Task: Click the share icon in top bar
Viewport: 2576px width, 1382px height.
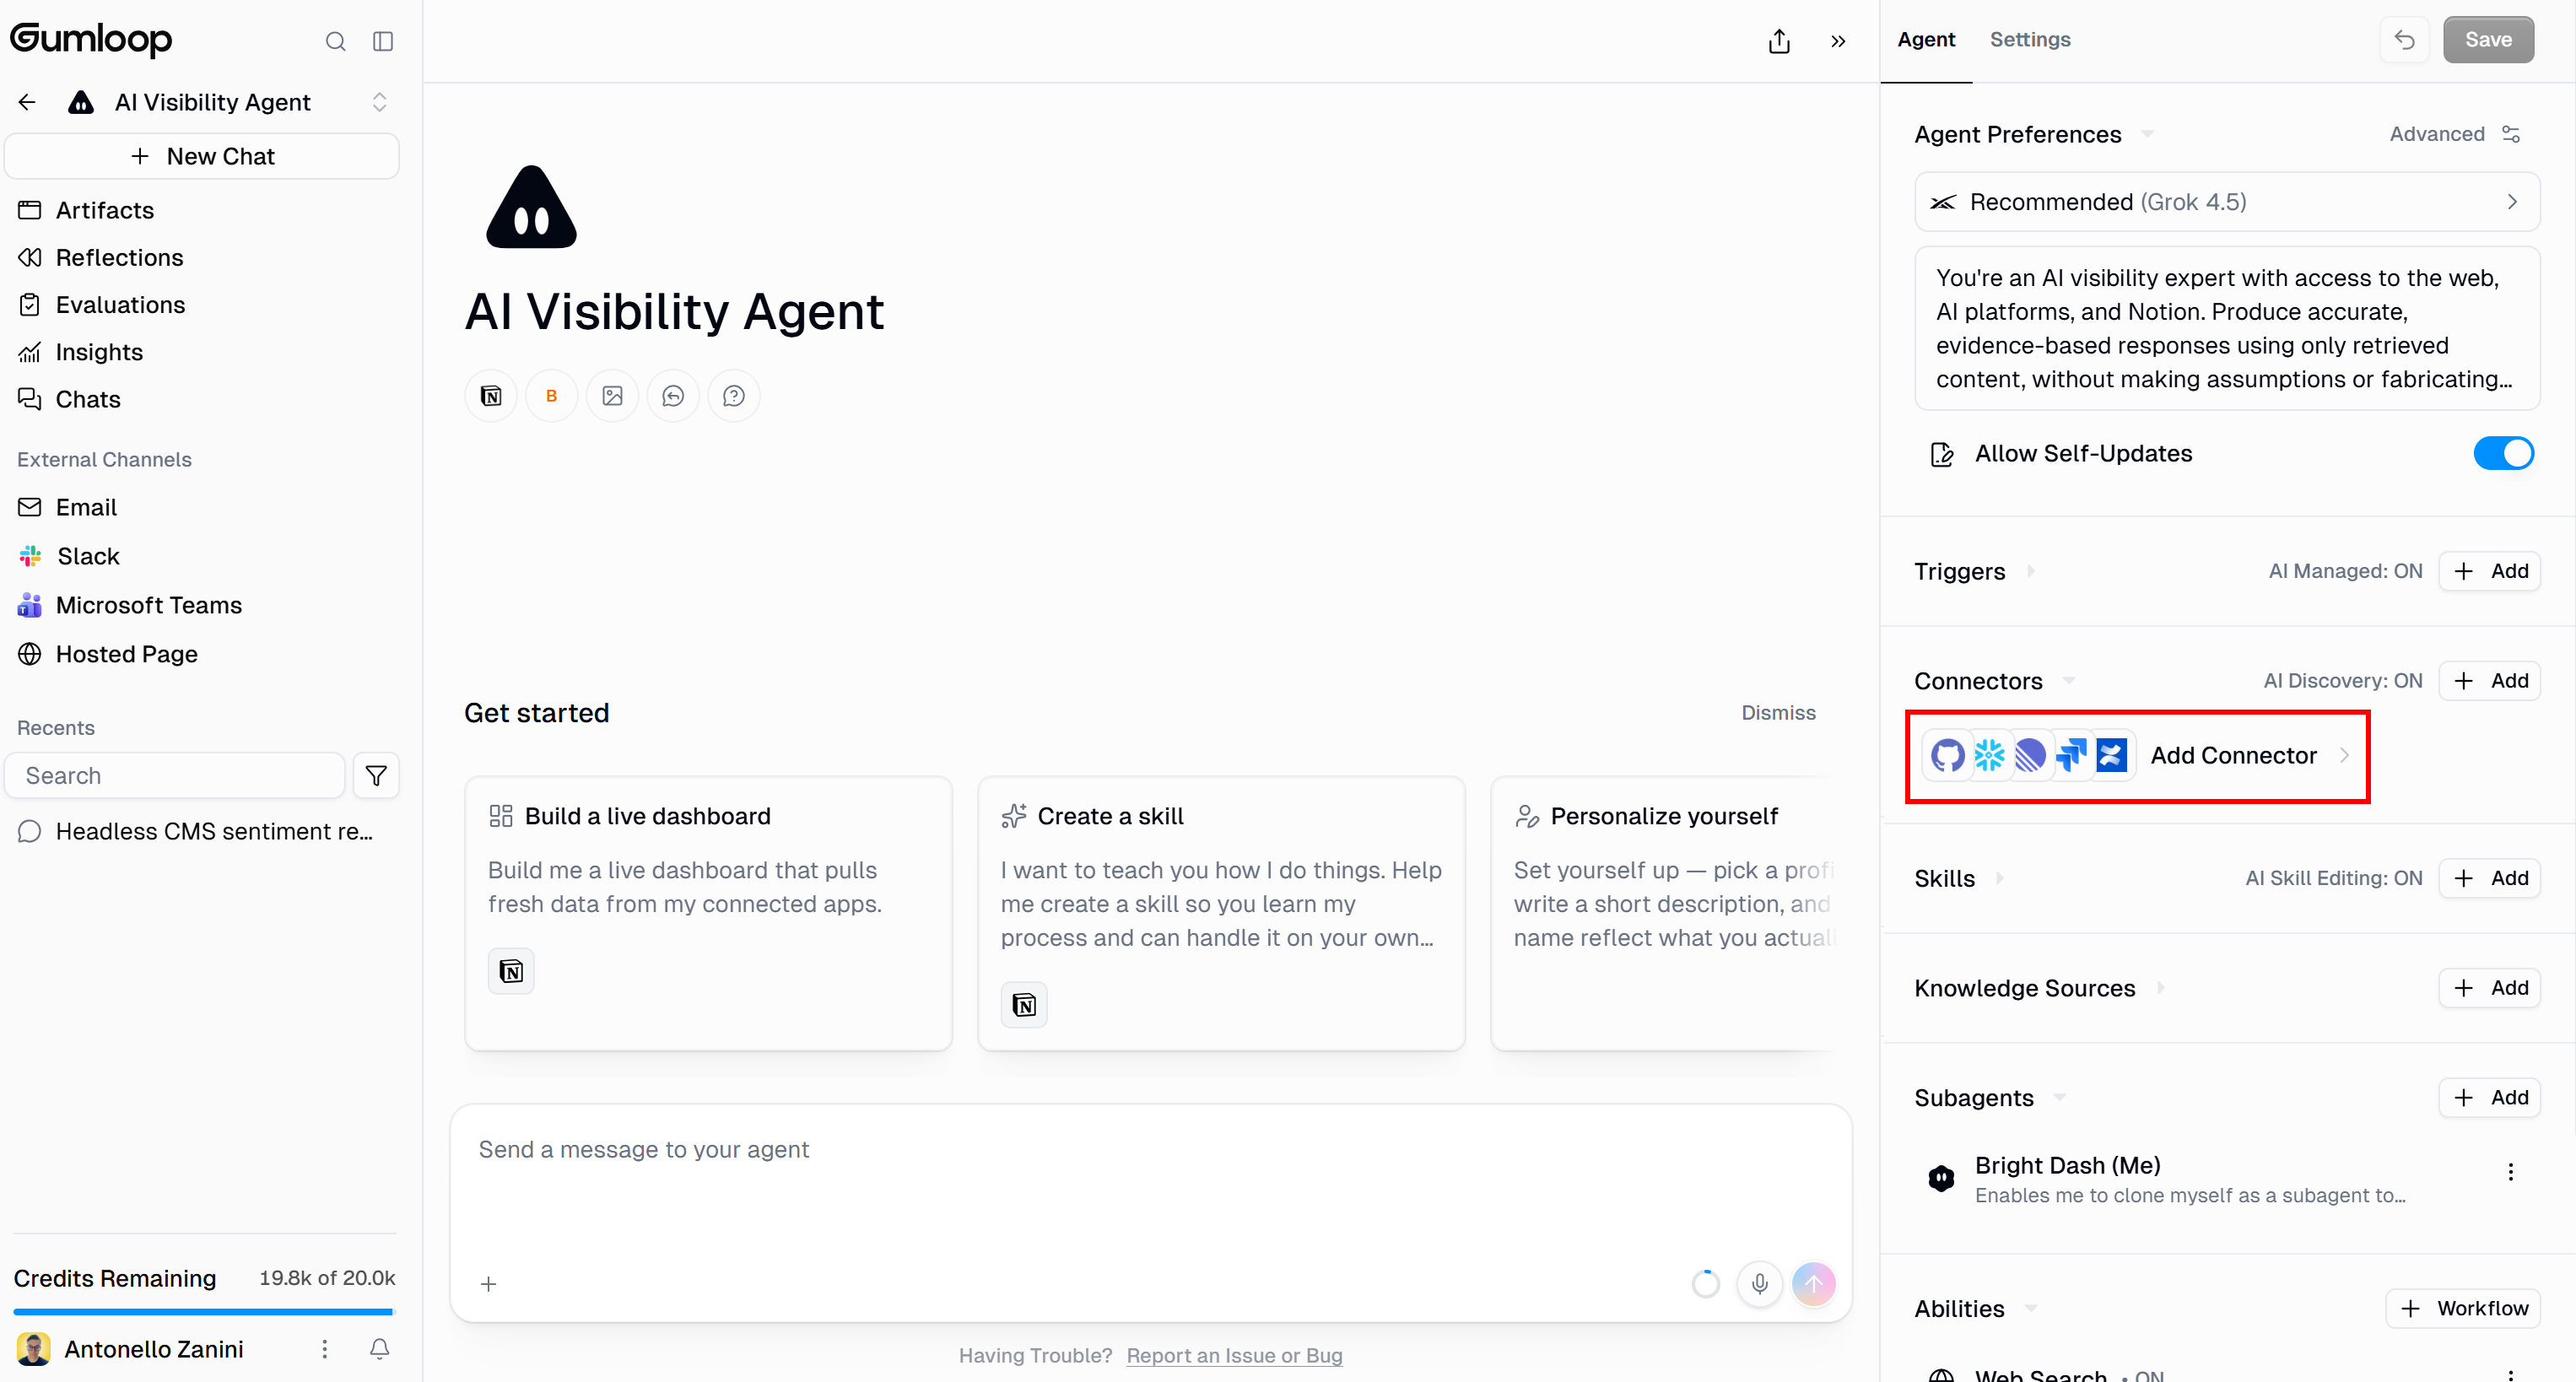Action: (1779, 41)
